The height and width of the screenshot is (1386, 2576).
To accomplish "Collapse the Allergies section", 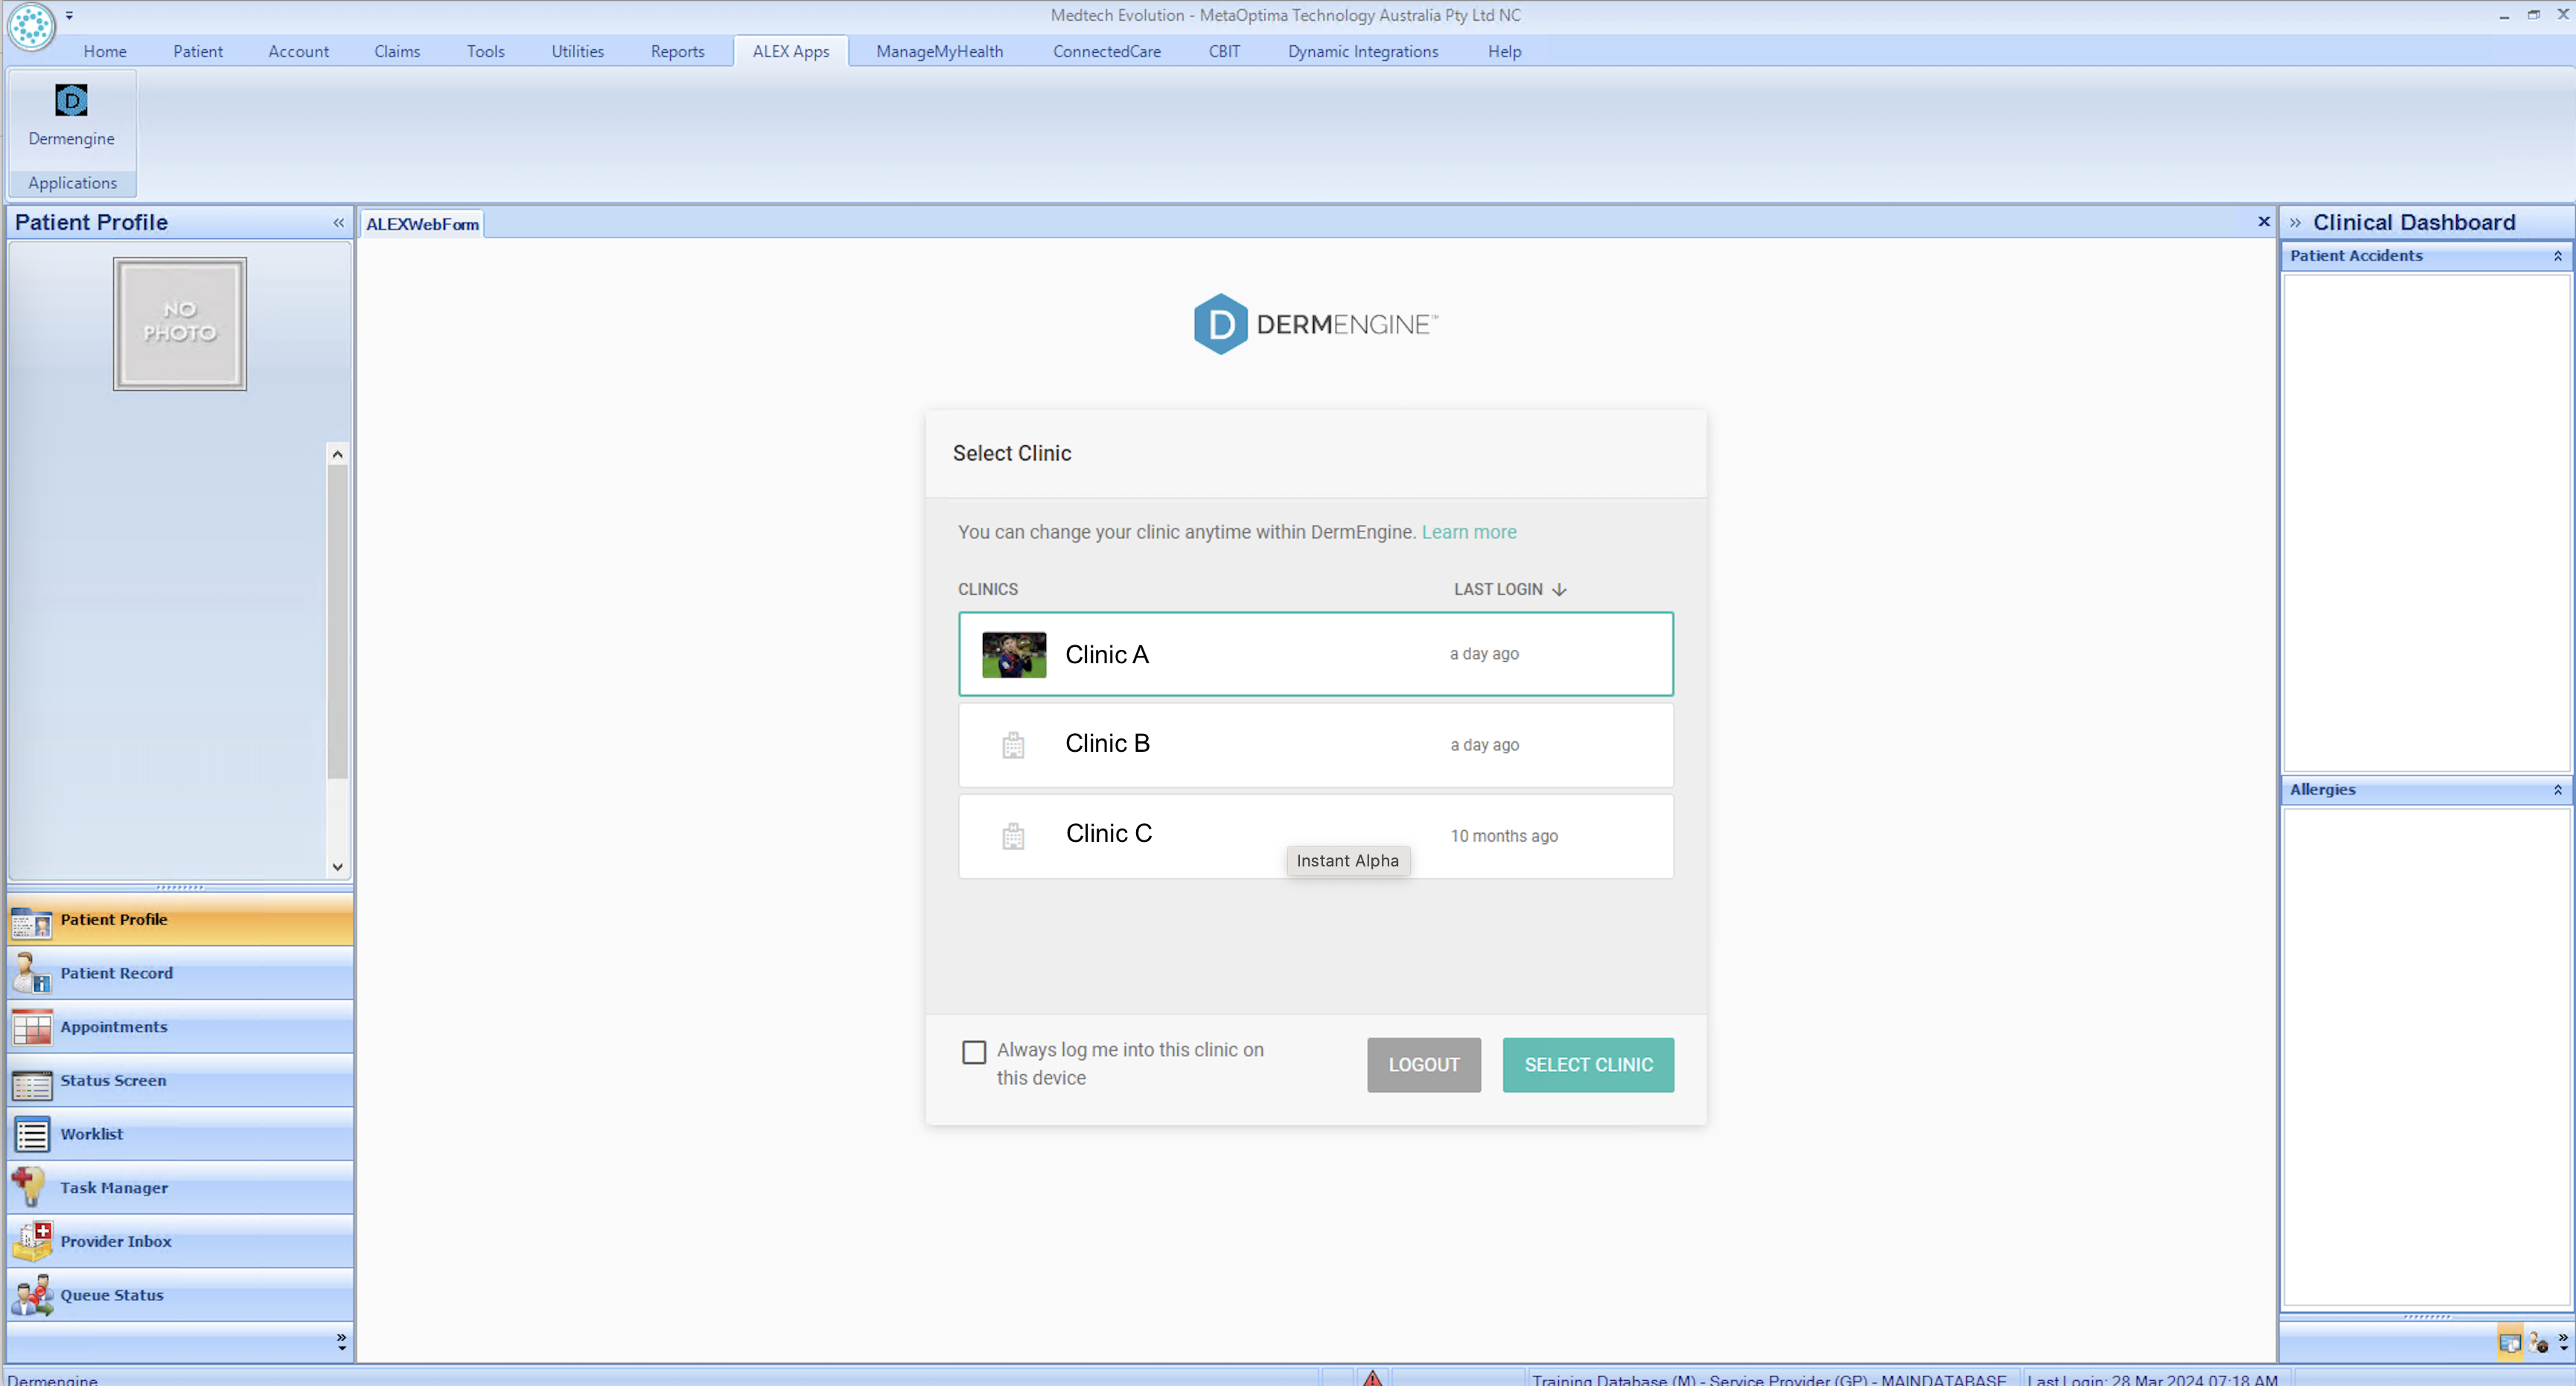I will pos(2557,790).
